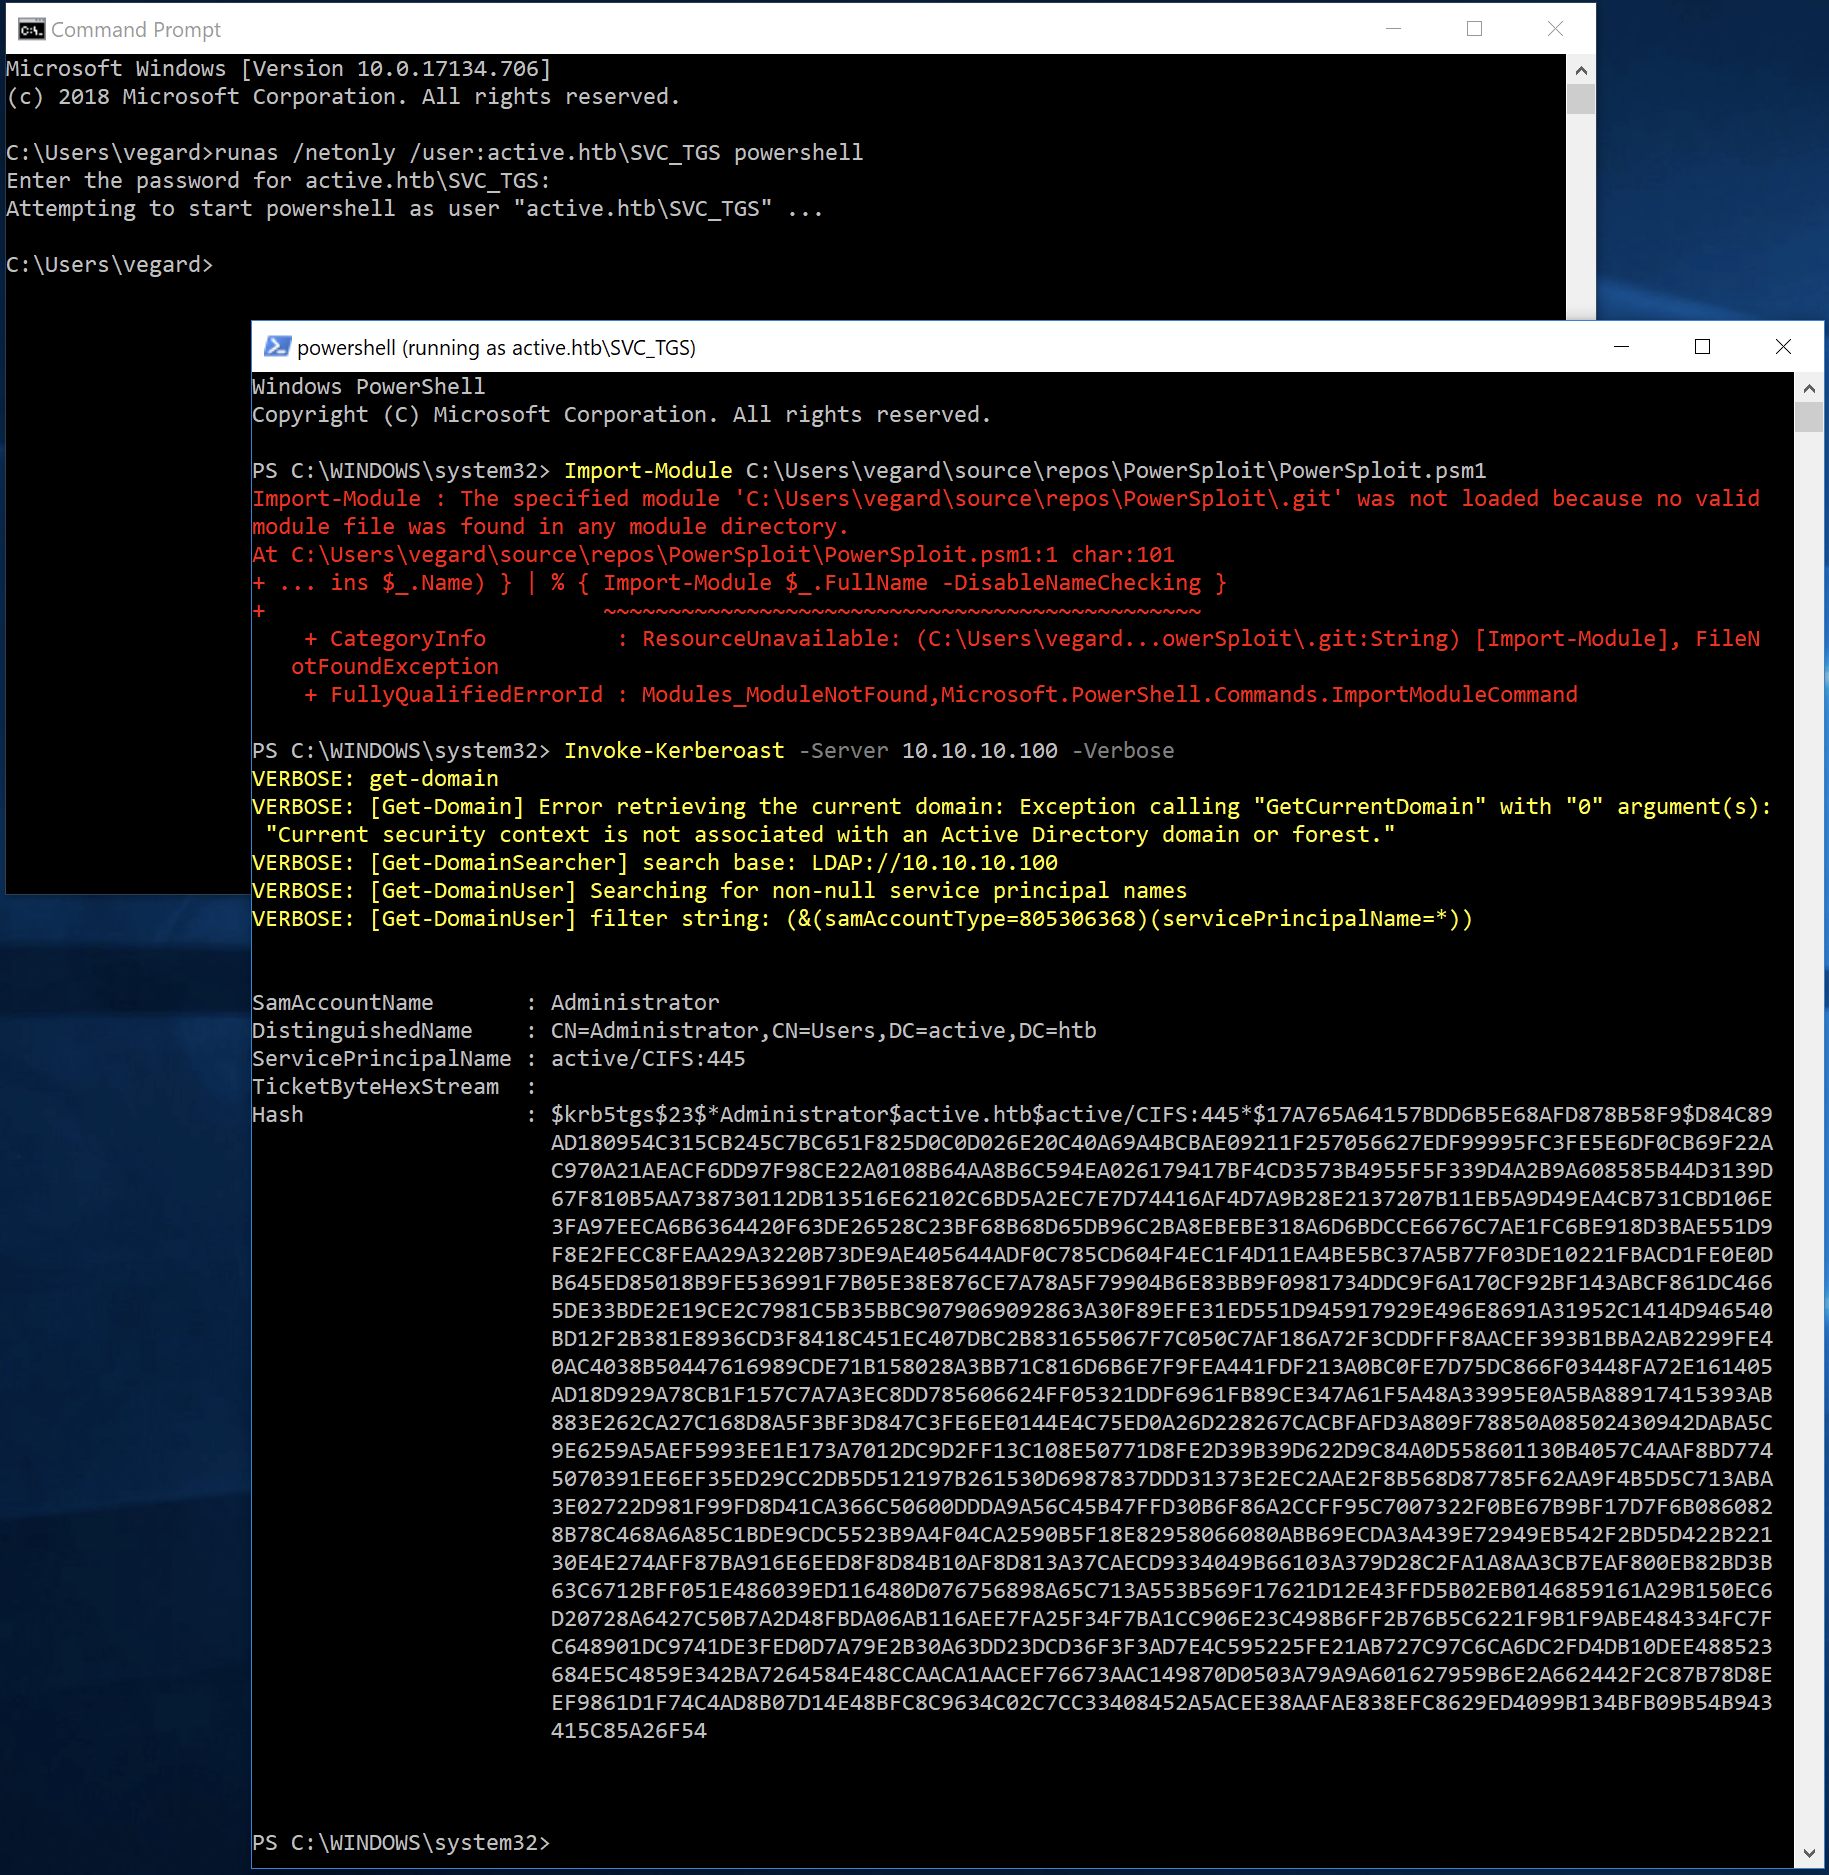
Task: Click the Command Prompt scrollbar up arrow
Action: click(1580, 70)
